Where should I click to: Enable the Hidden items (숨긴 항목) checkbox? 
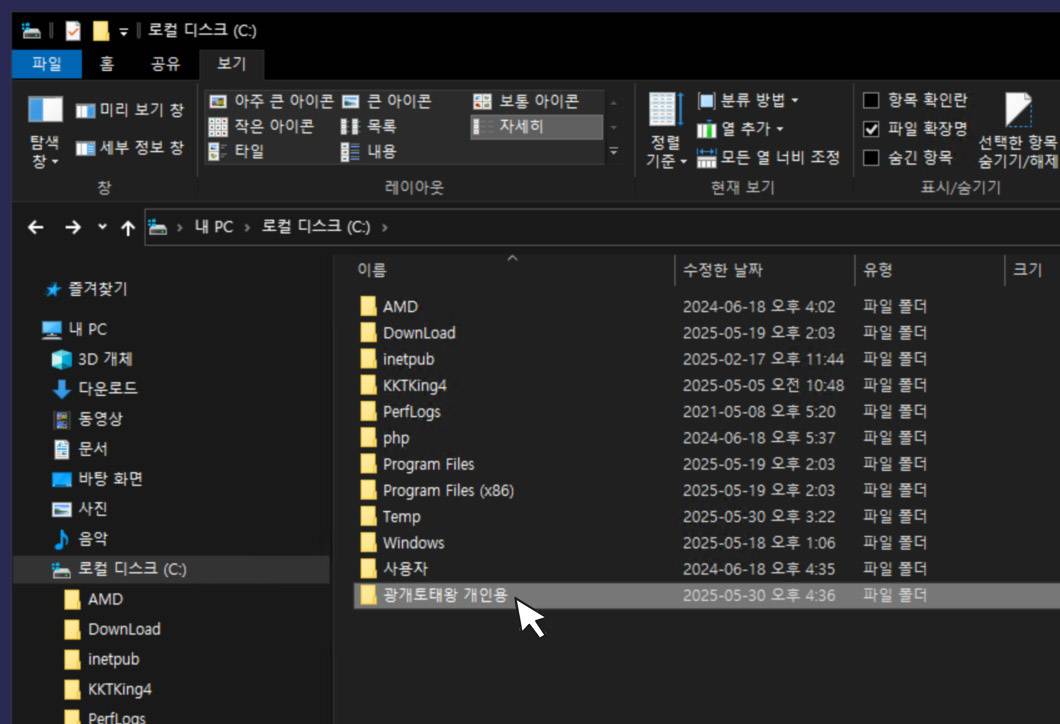(x=871, y=157)
